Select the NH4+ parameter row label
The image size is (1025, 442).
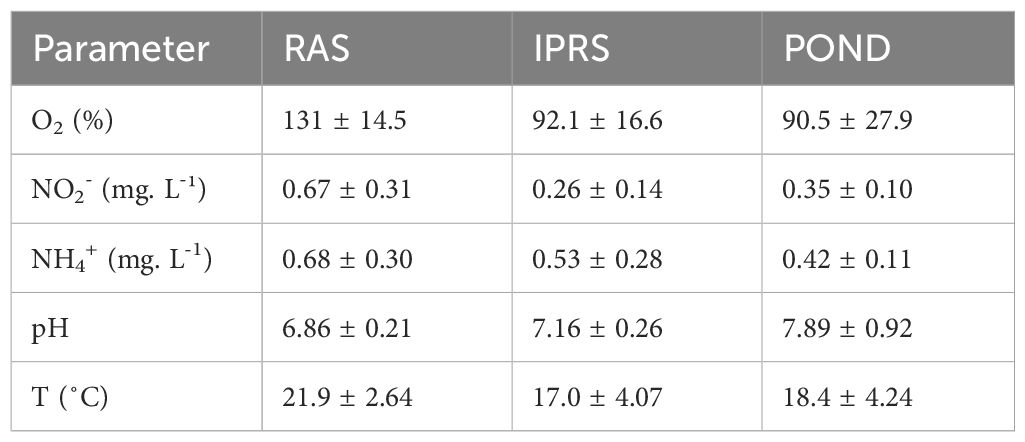click(x=120, y=260)
